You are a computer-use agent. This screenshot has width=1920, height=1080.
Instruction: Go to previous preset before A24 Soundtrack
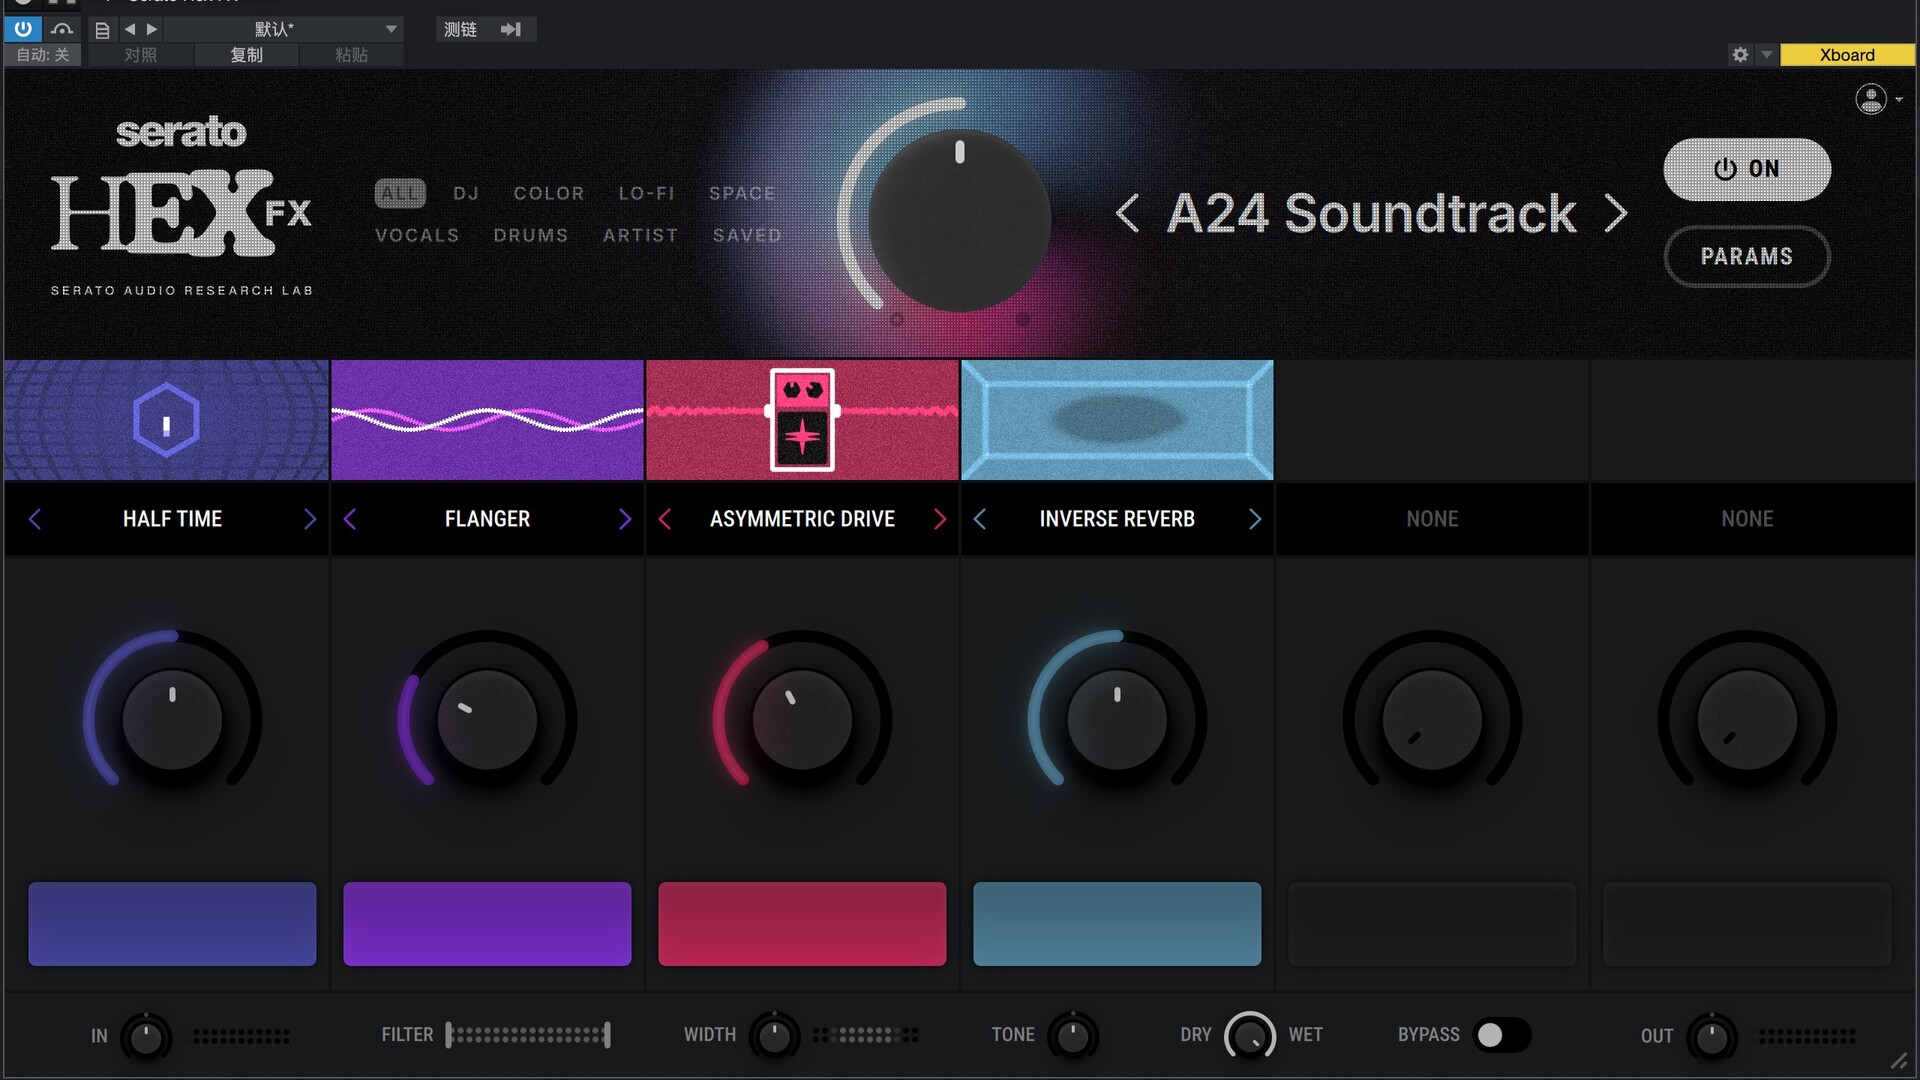click(x=1127, y=213)
